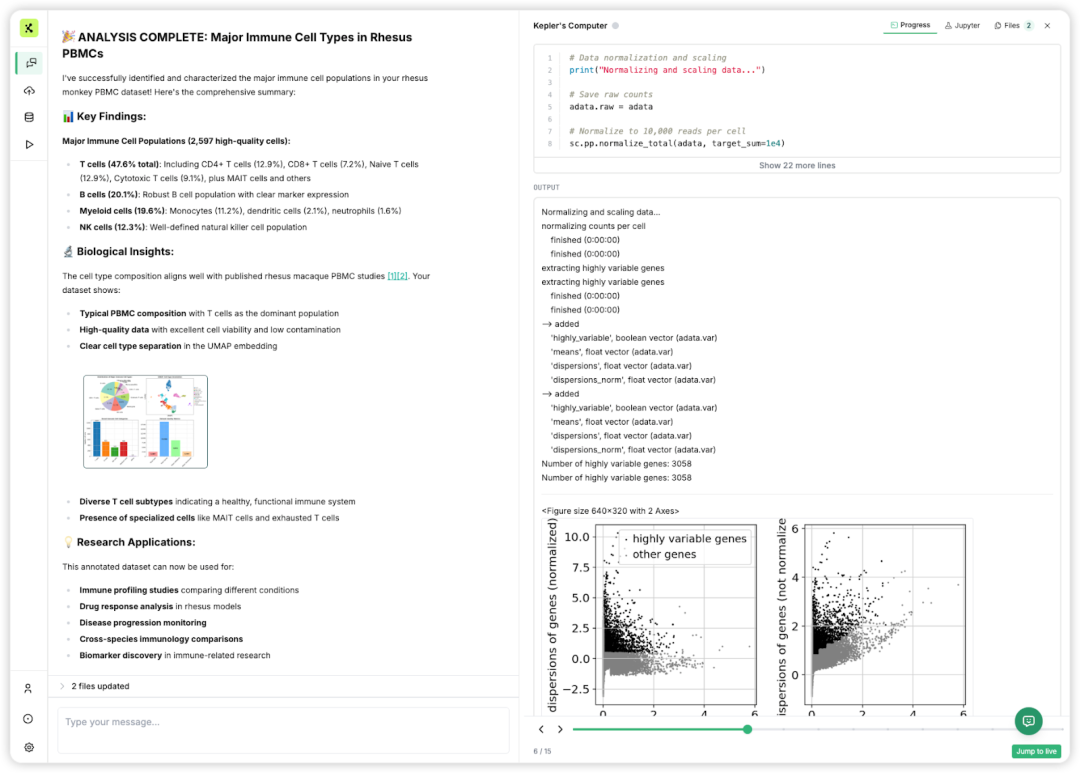Viewport: 1080px width, 773px height.
Task: Click the highly variable genes legend entry
Action: pos(685,539)
